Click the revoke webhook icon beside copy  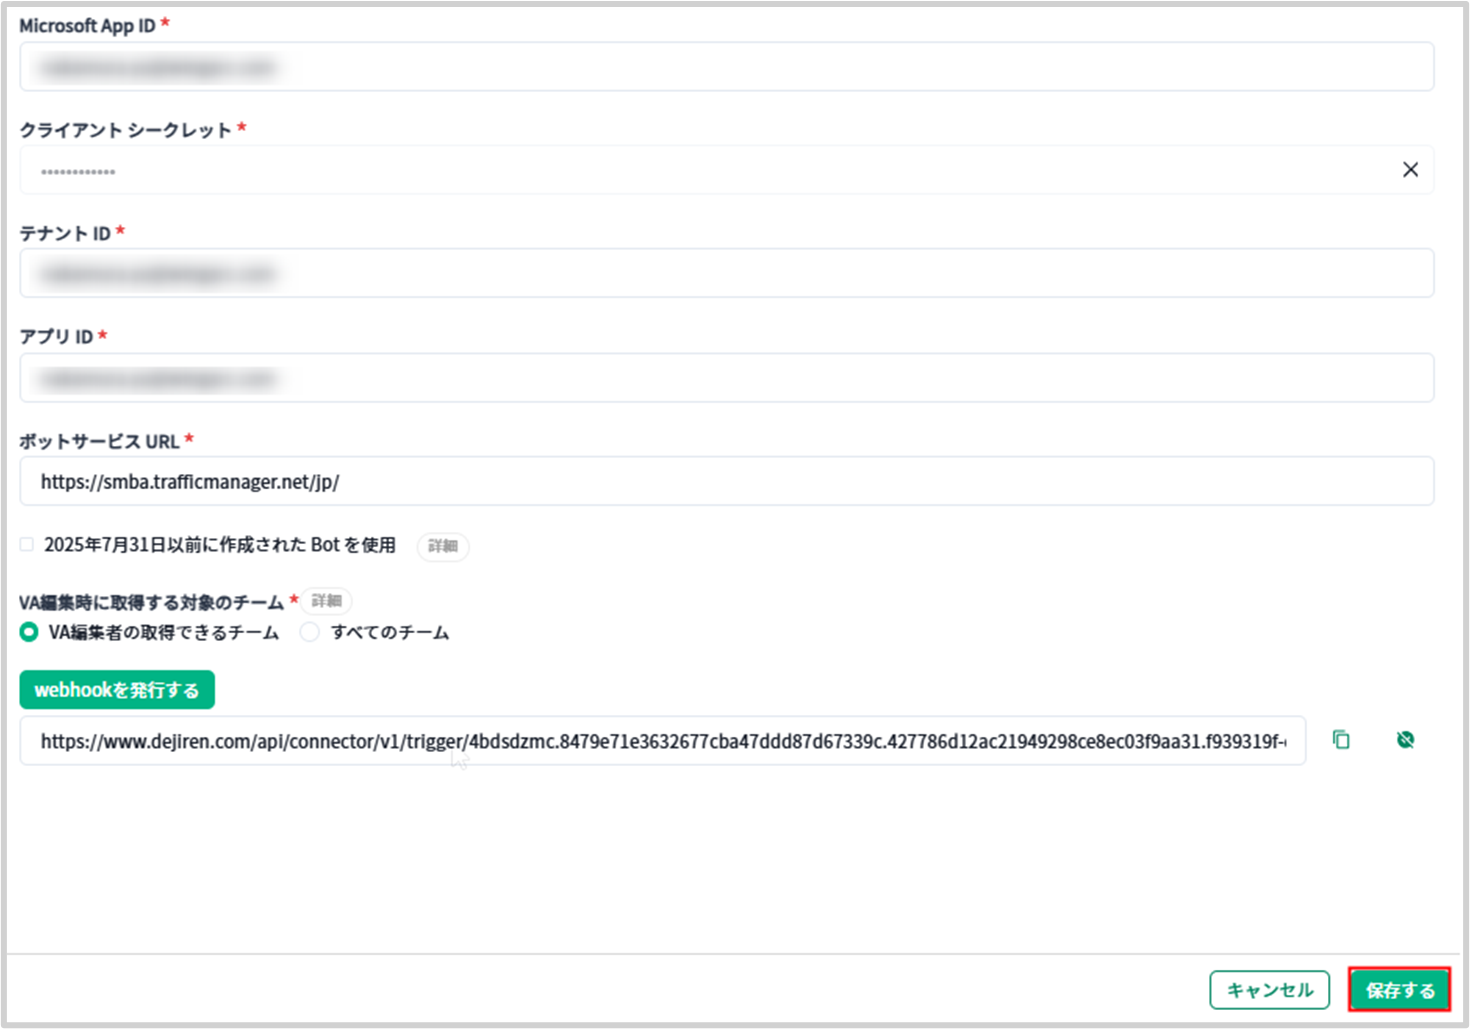pos(1405,740)
